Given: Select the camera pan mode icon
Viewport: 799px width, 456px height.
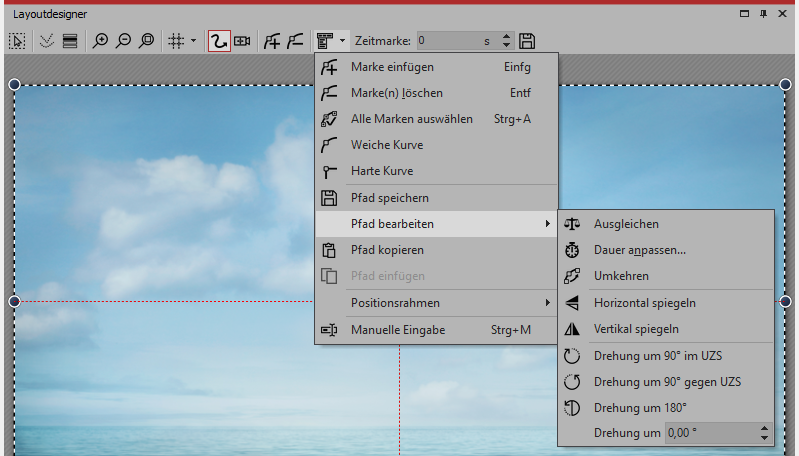Looking at the screenshot, I should (x=242, y=41).
